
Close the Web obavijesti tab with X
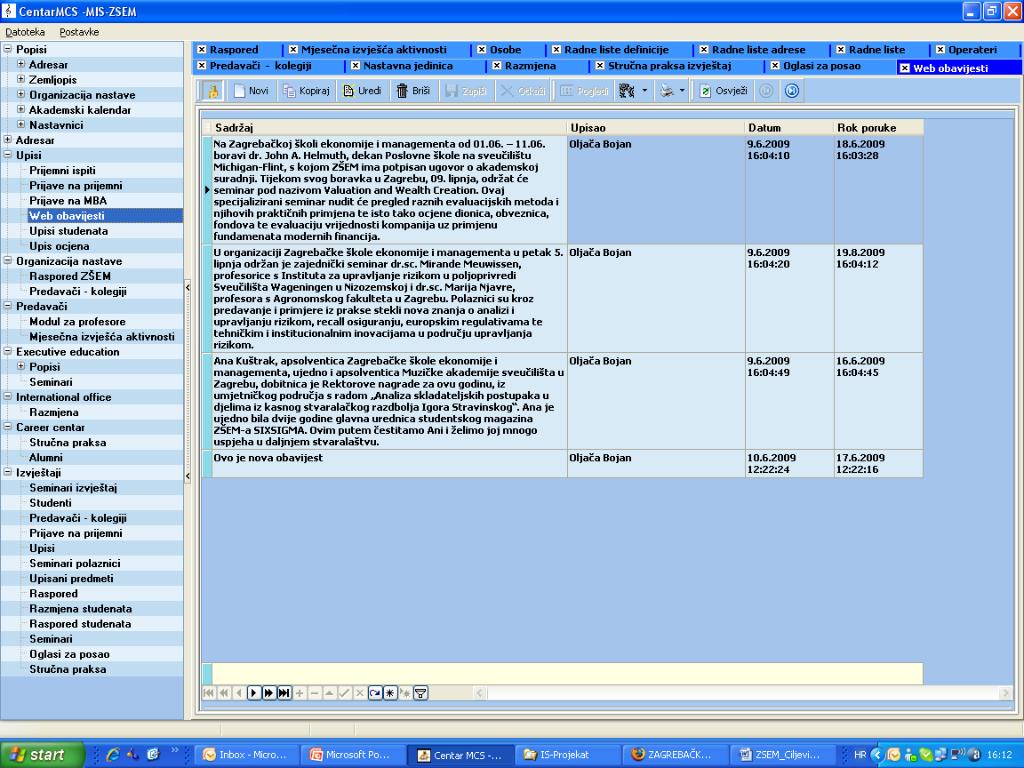pos(904,68)
